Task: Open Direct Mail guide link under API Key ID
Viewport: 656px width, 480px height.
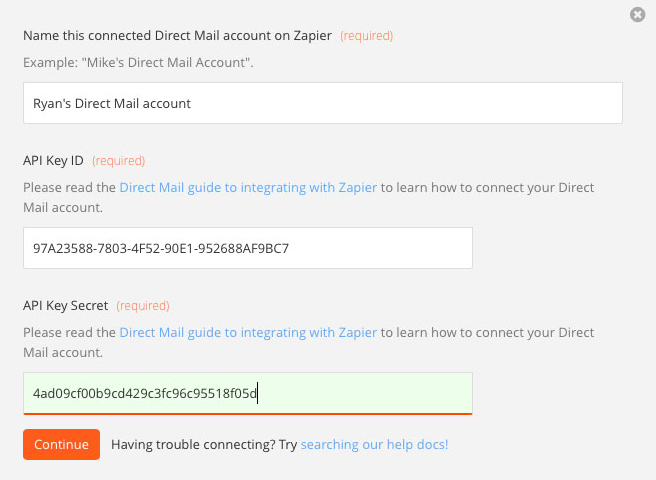Action: click(248, 187)
